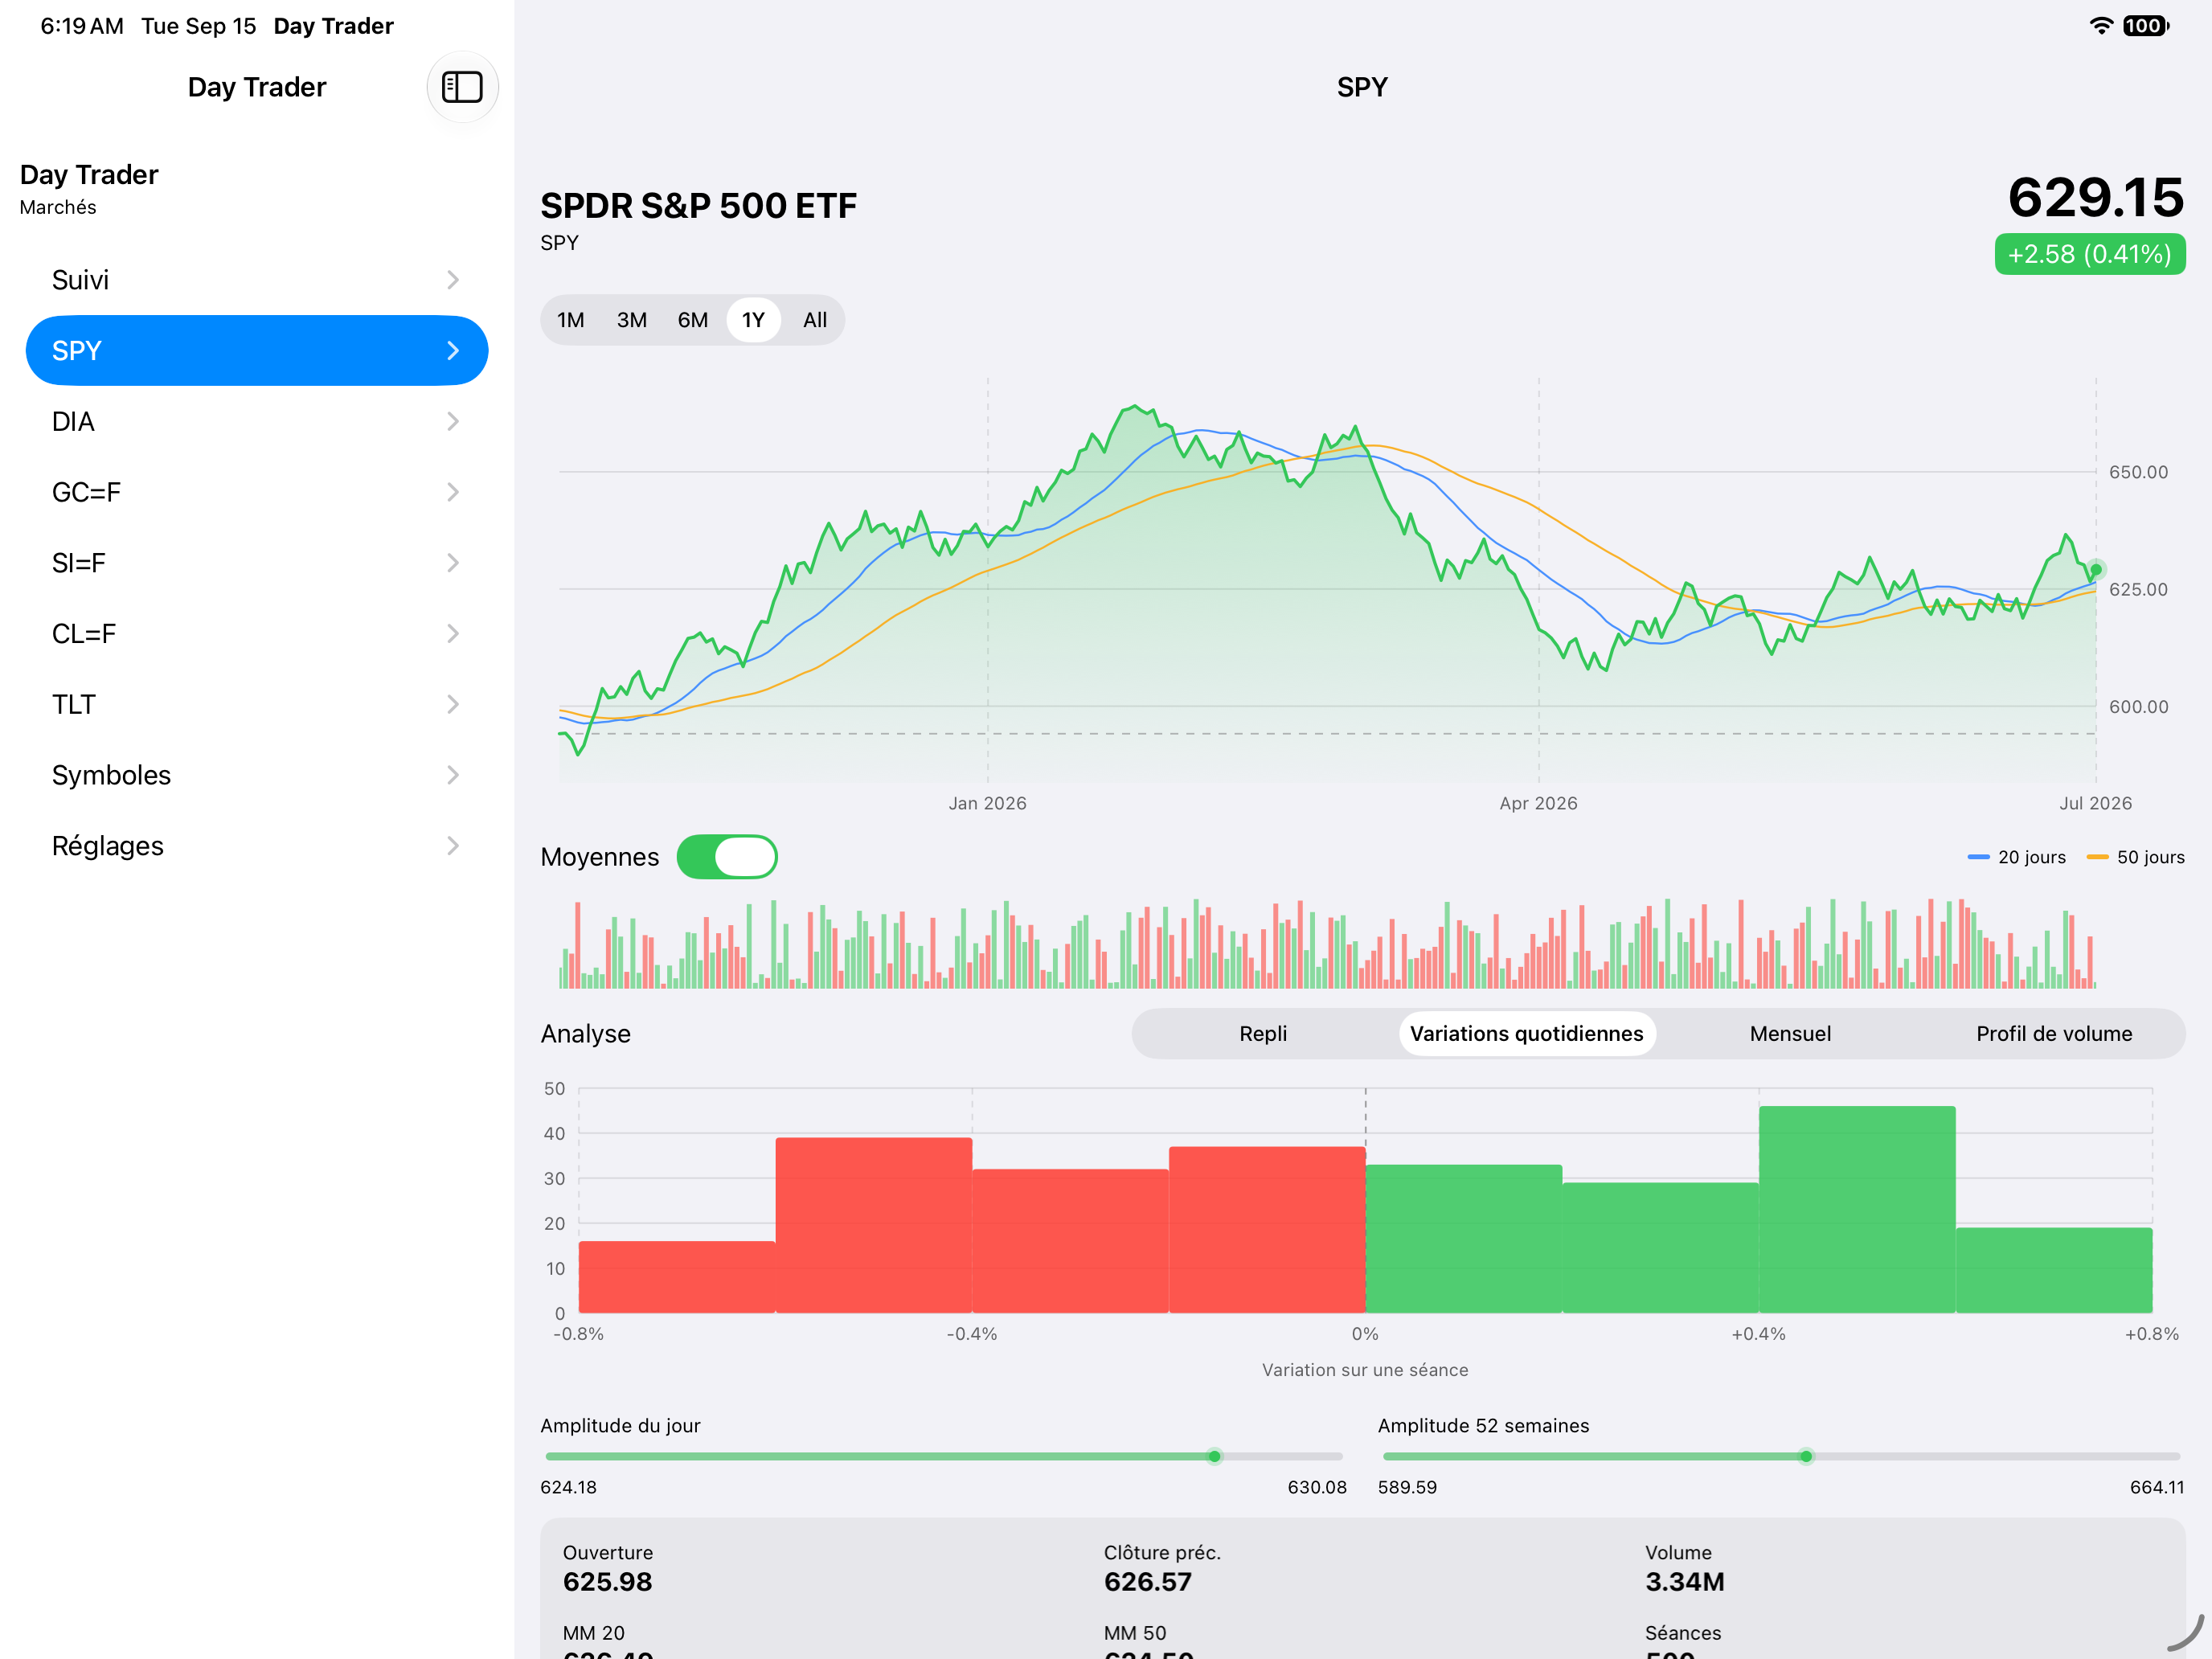Select the All time range
Viewport: 2212px width, 1659px height.
(x=815, y=320)
